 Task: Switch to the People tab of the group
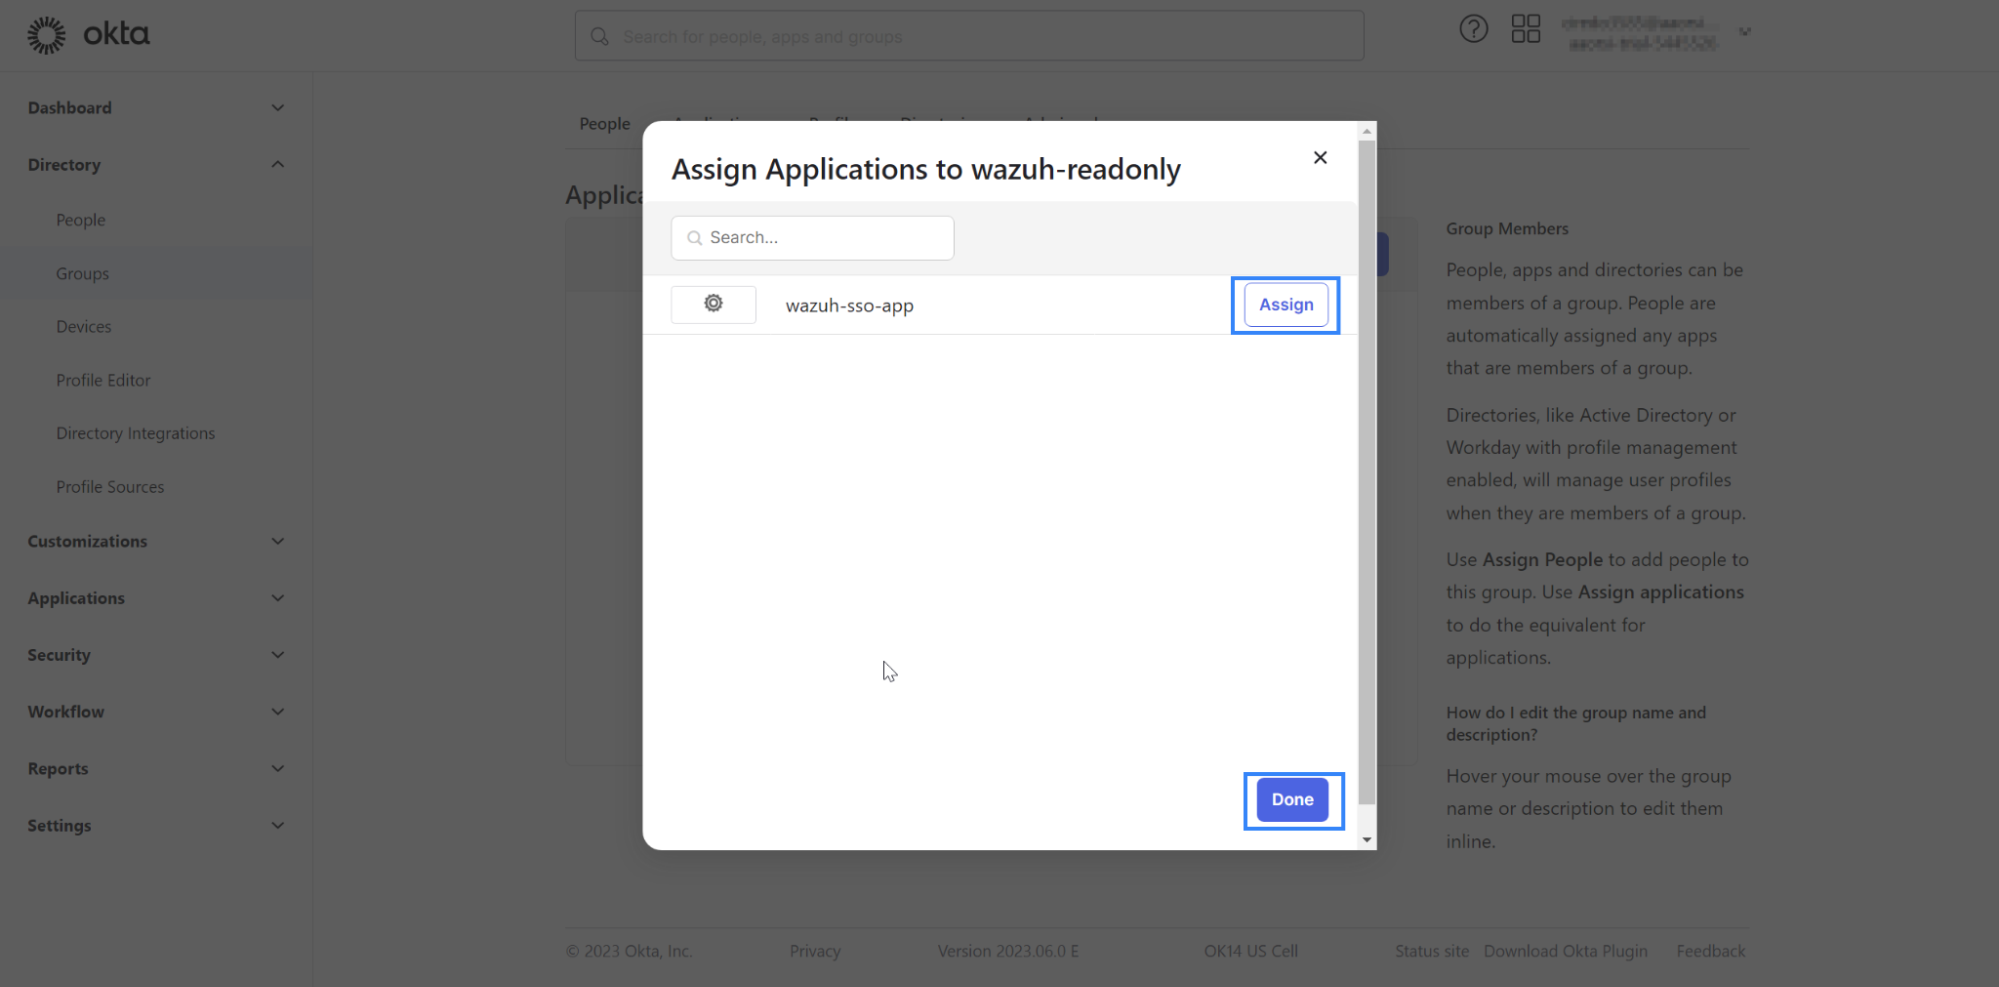click(x=605, y=124)
